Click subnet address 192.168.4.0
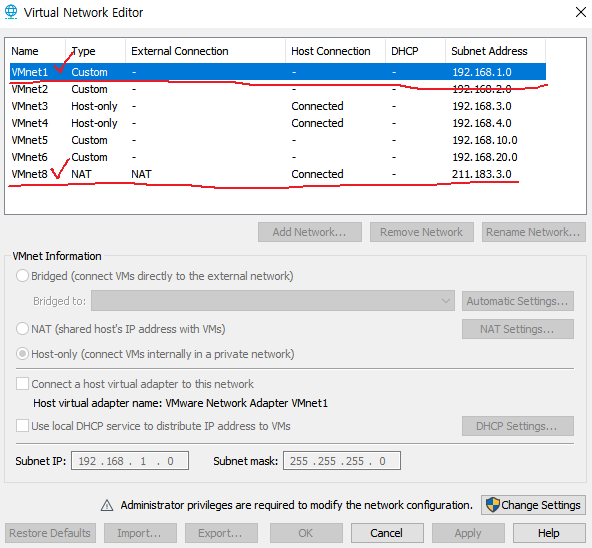 (x=482, y=123)
